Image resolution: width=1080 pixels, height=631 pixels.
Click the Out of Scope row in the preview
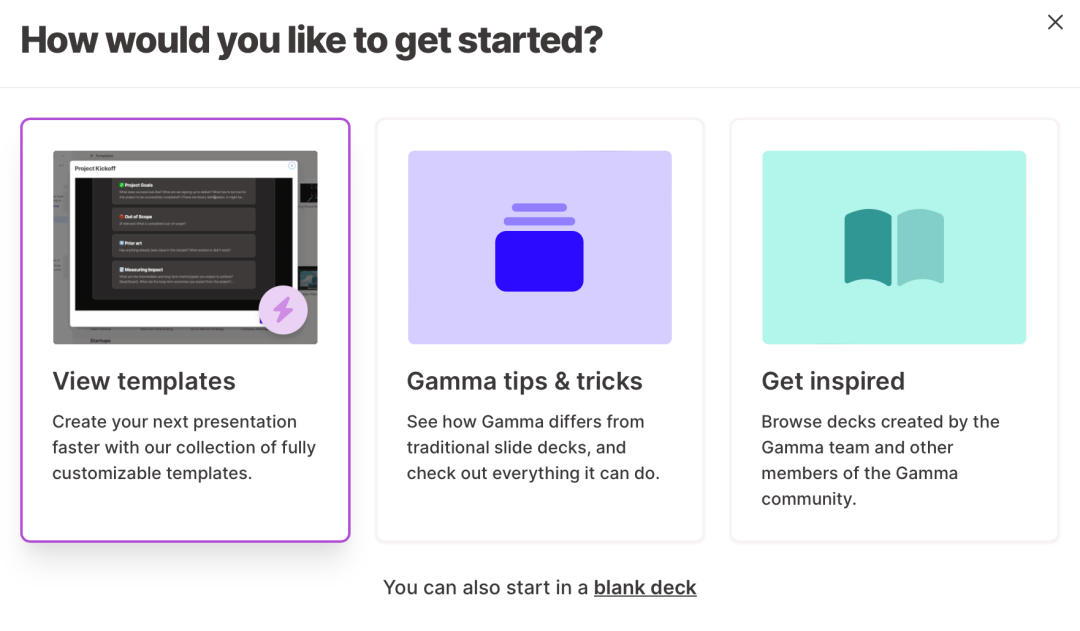183,219
